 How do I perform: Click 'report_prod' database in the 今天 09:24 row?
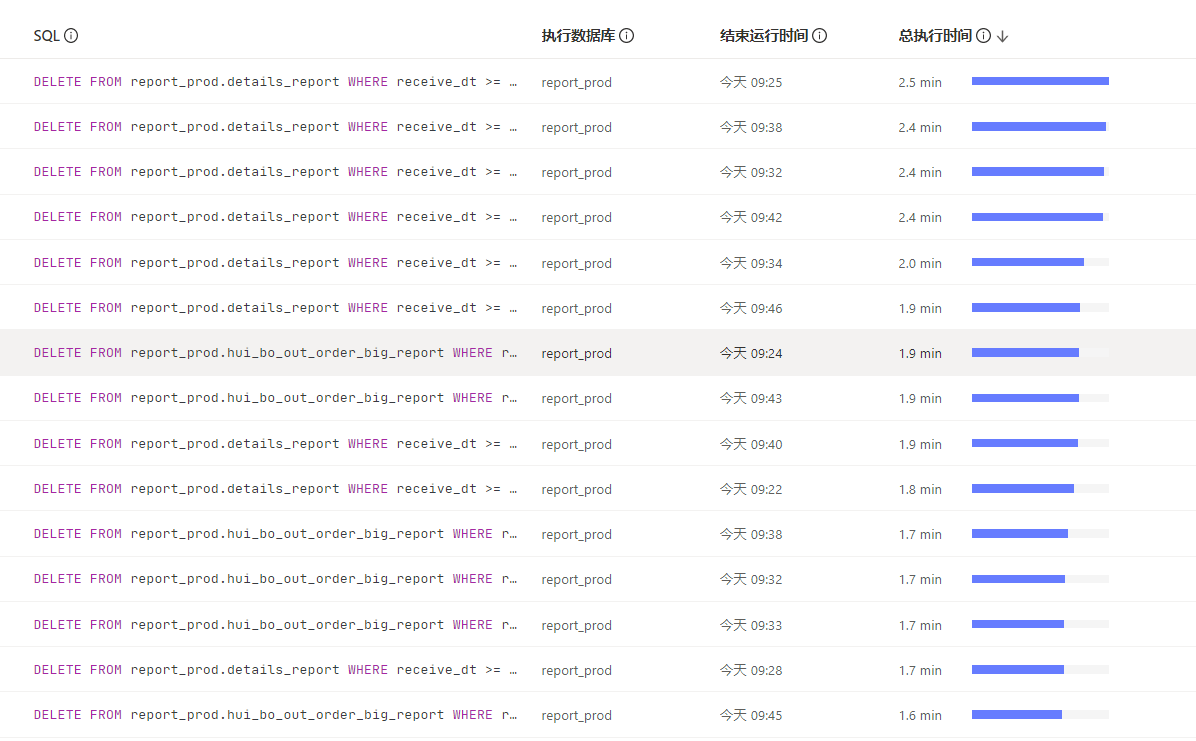click(577, 353)
